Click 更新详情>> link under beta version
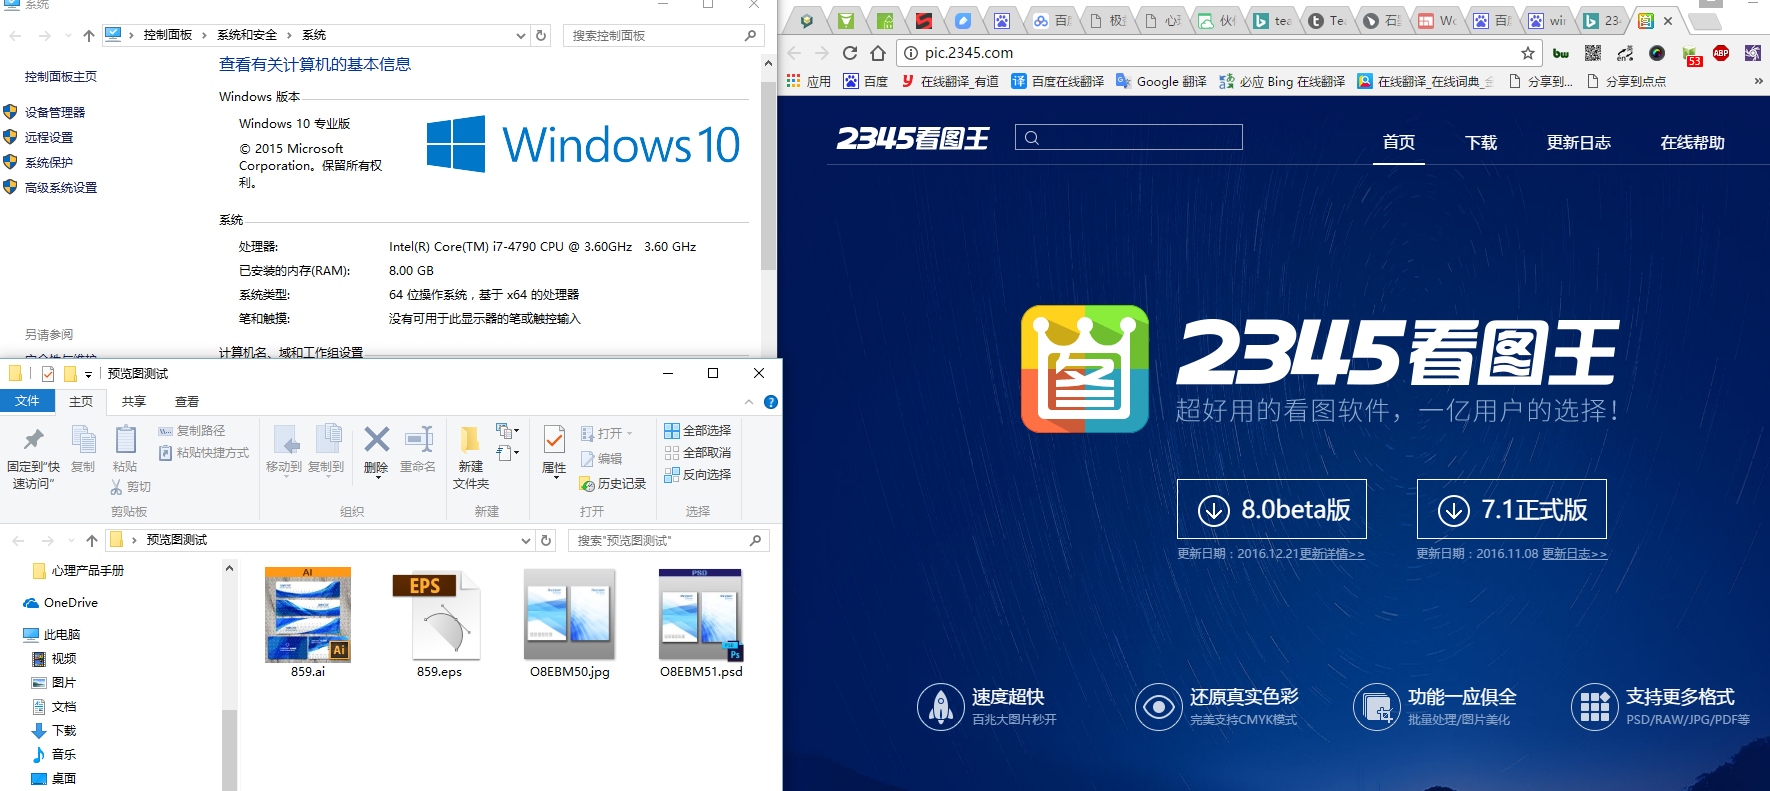The image size is (1770, 791). click(x=1332, y=554)
